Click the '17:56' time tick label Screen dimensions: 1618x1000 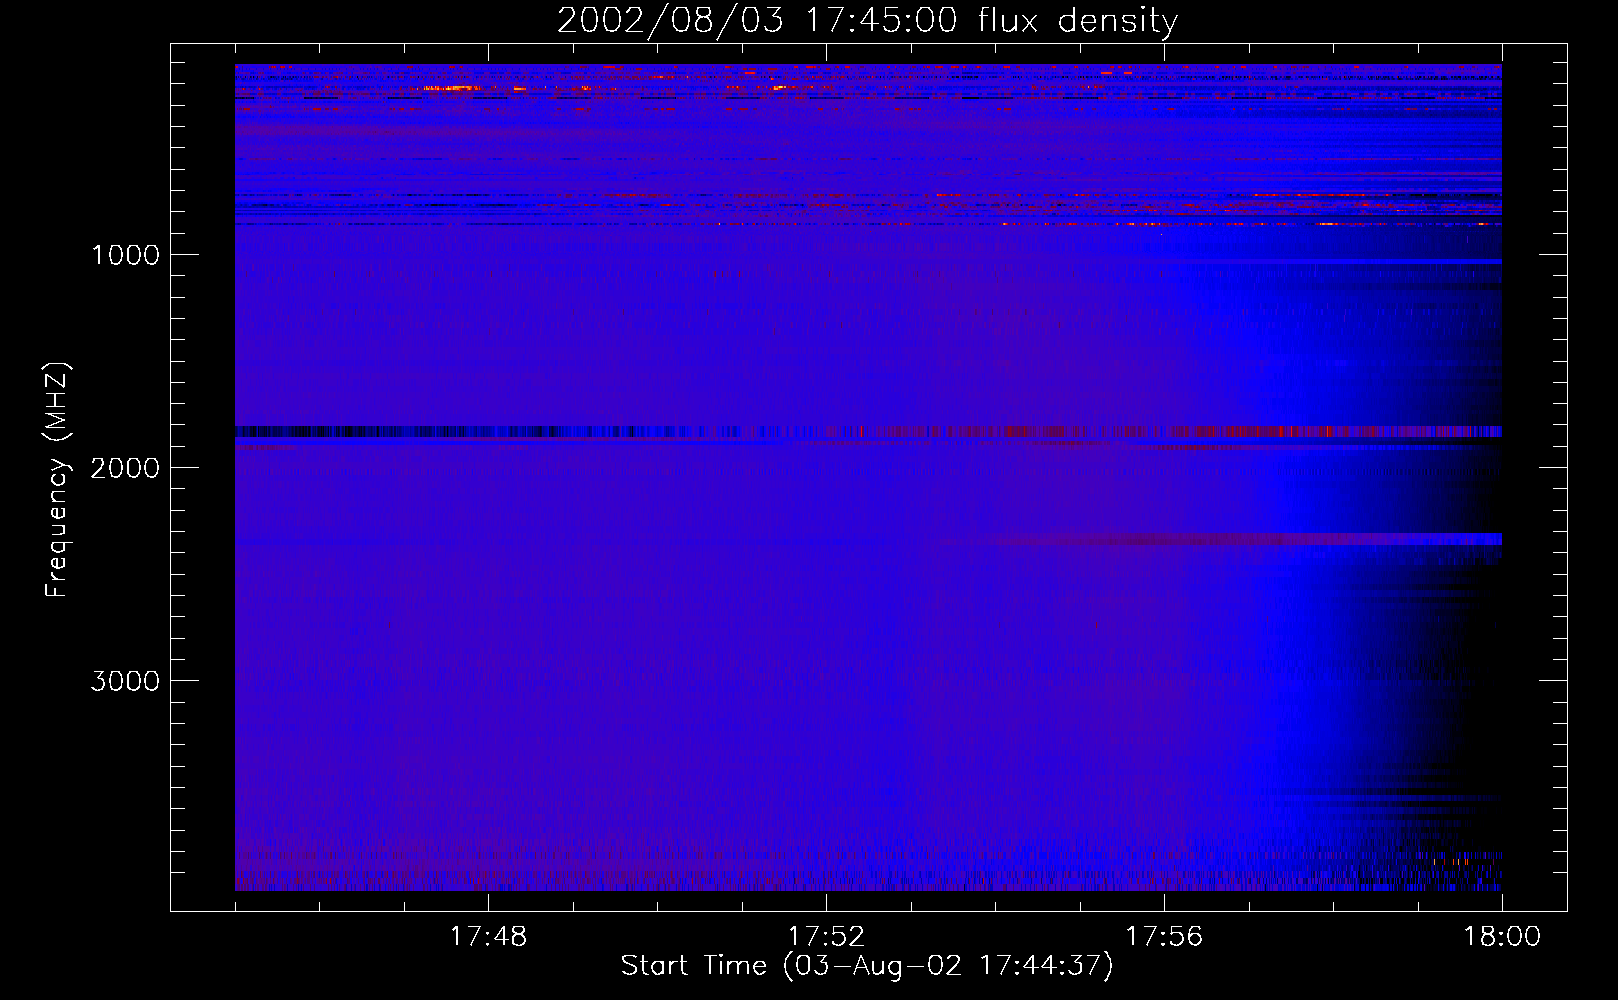tap(1164, 937)
